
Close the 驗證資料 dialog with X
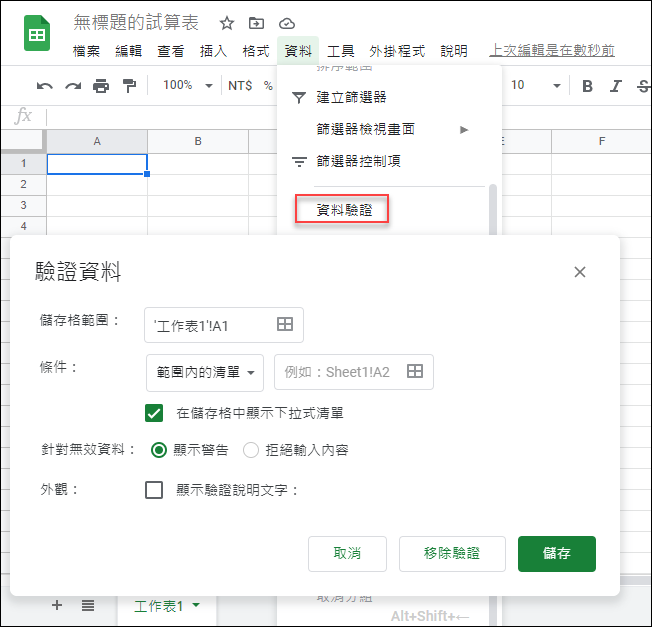click(x=580, y=272)
